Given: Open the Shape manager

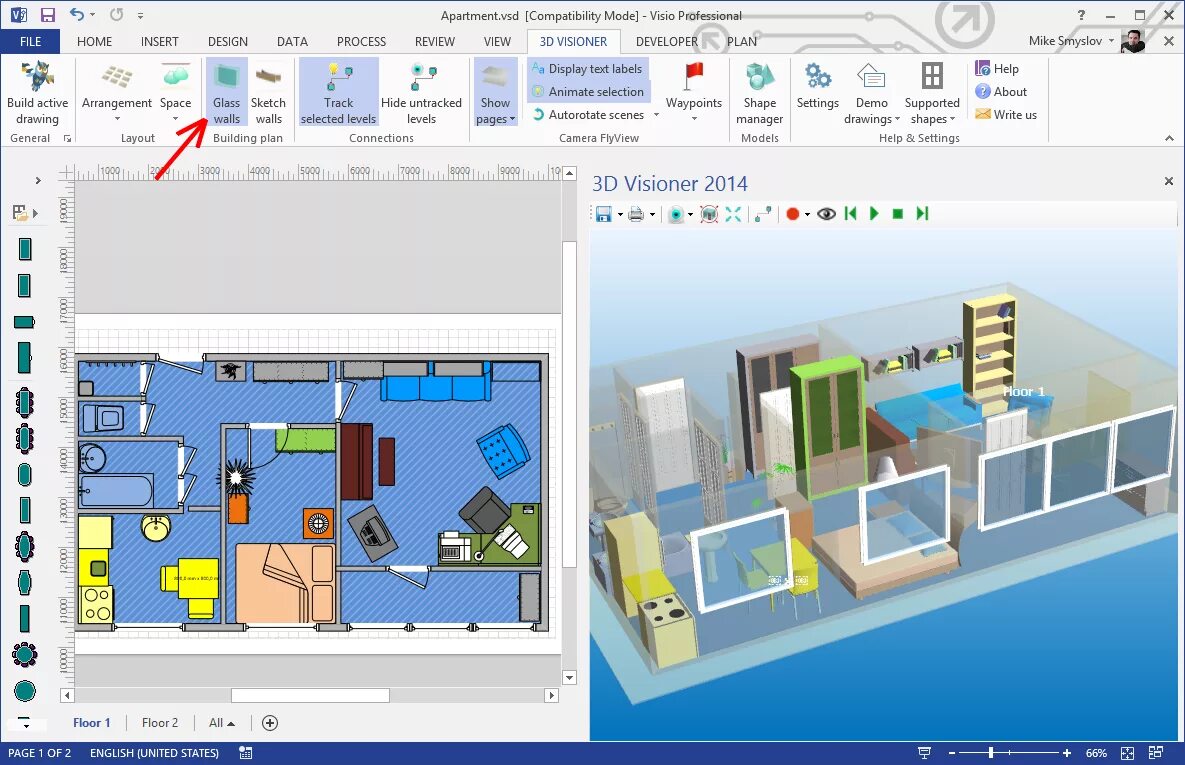Looking at the screenshot, I should pos(760,92).
